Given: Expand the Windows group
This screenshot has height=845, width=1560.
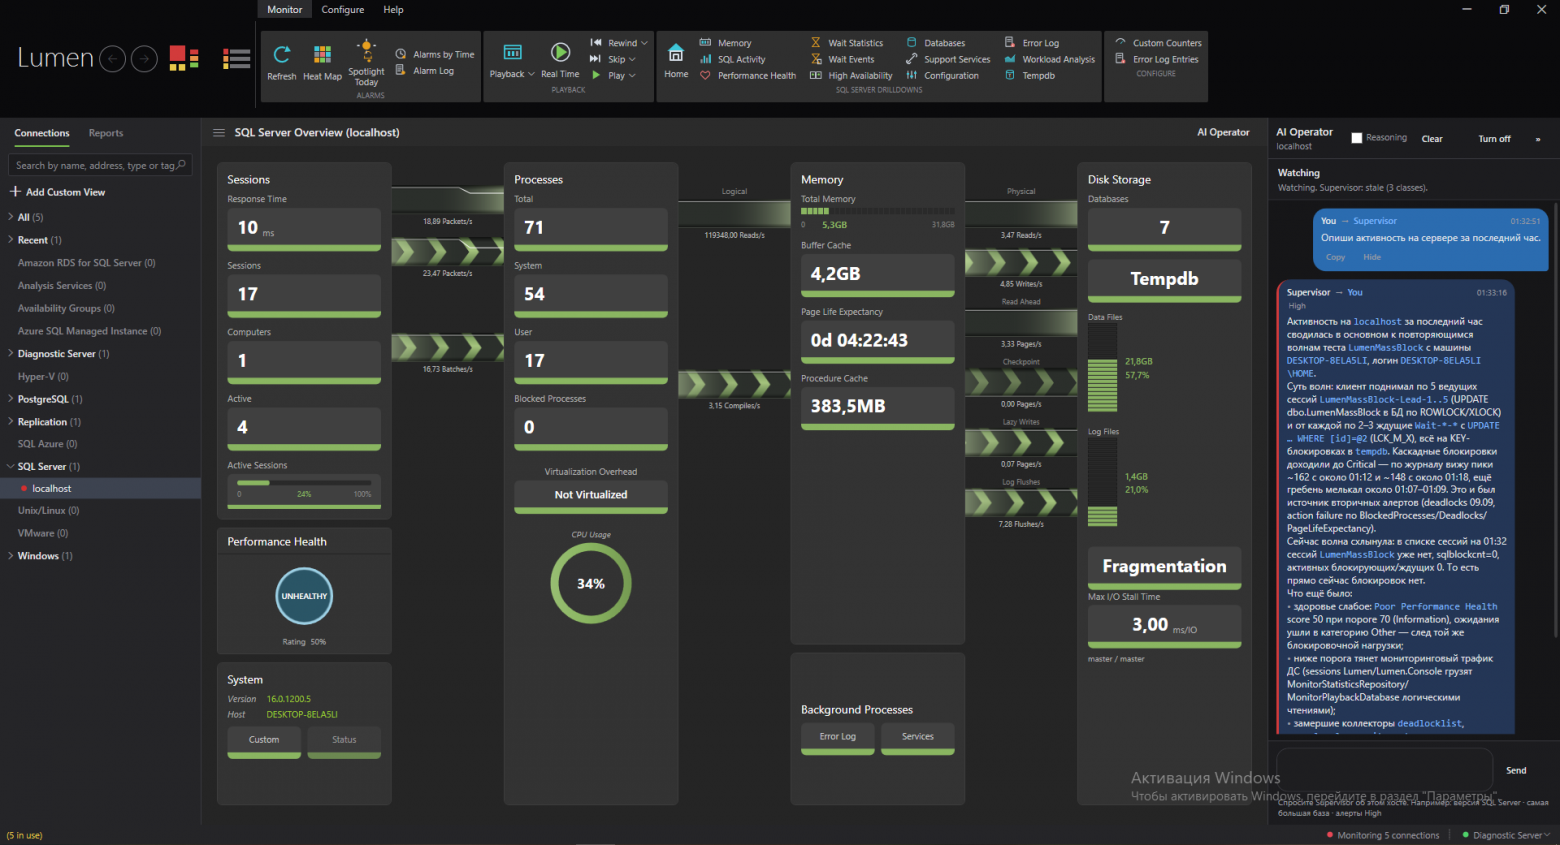Looking at the screenshot, I should pos(11,556).
